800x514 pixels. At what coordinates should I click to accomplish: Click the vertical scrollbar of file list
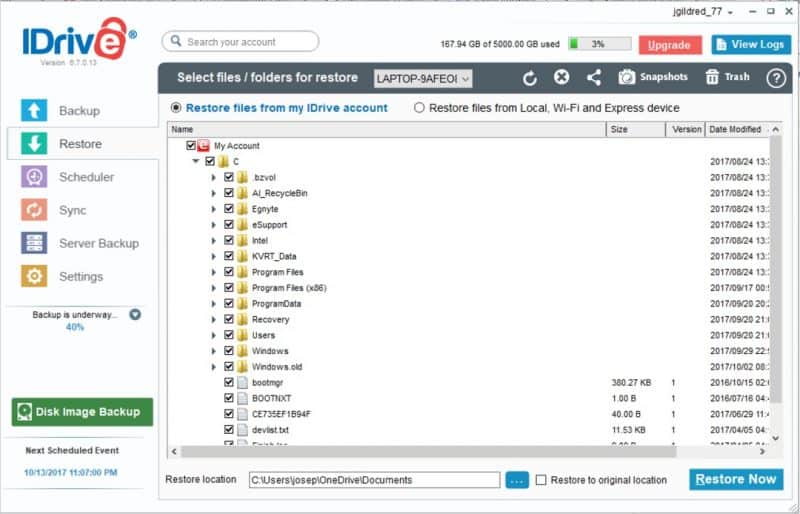click(x=776, y=268)
